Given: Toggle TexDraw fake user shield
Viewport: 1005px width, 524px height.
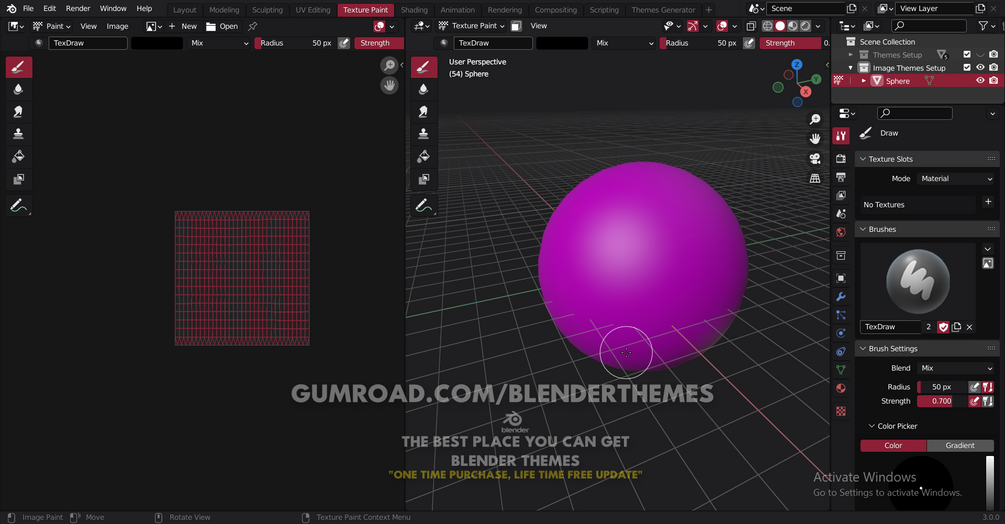Looking at the screenshot, I should 943,327.
